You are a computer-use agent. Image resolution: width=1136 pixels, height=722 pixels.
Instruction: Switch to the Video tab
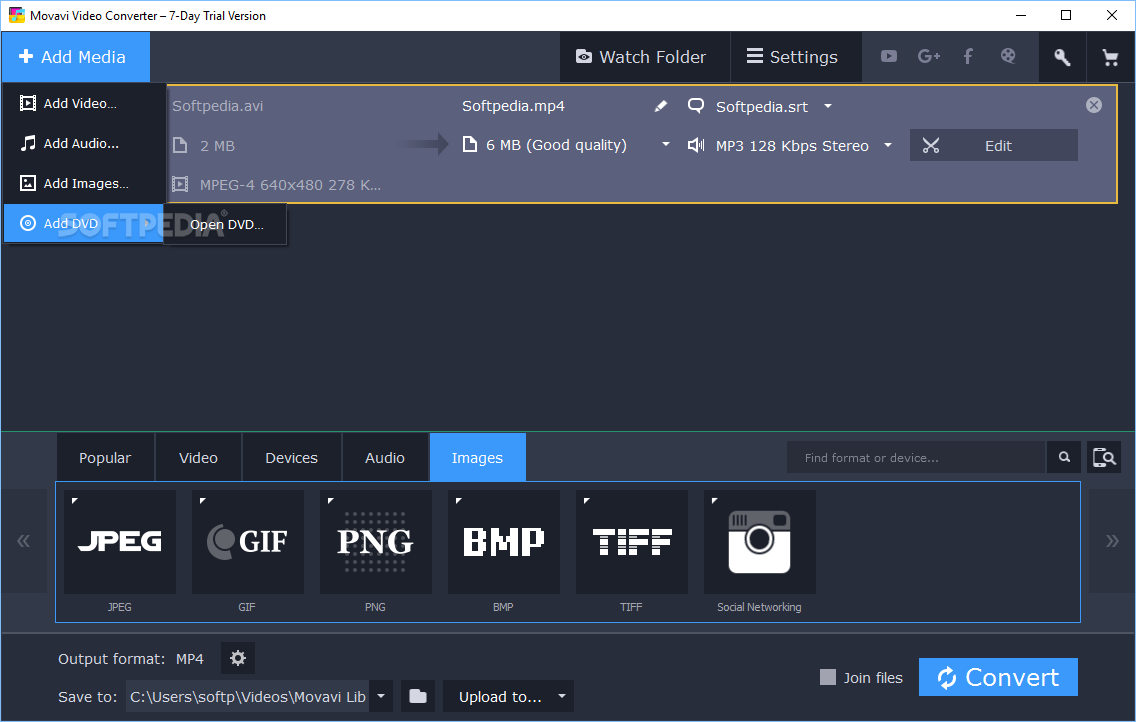pyautogui.click(x=198, y=458)
